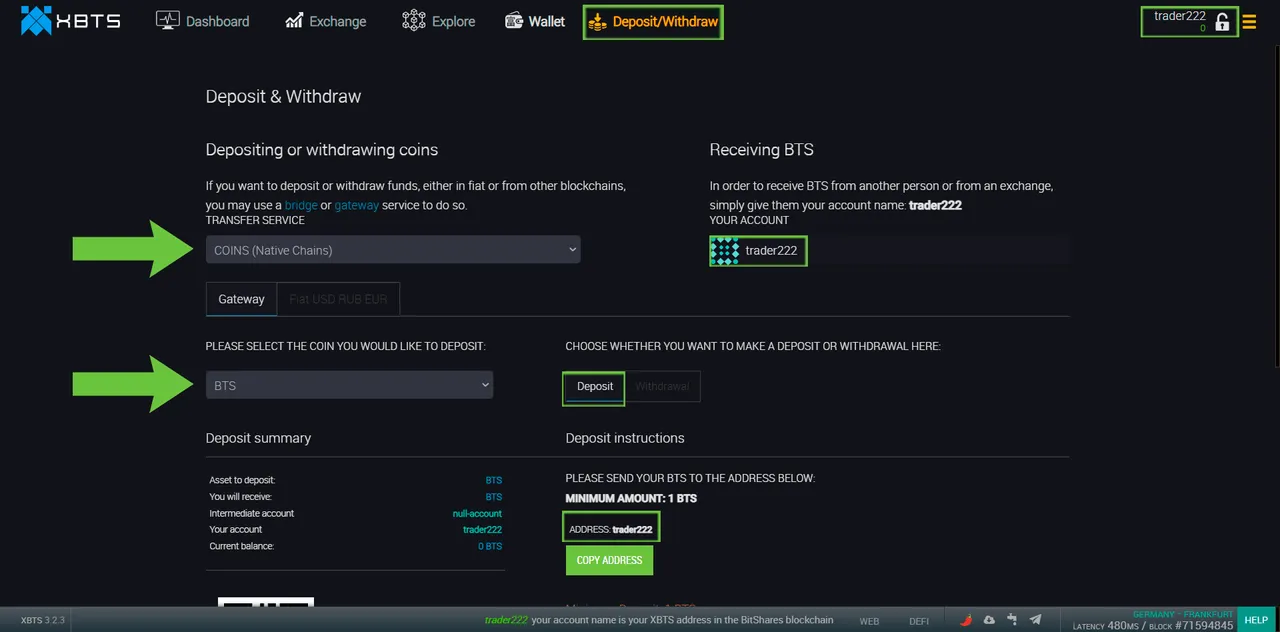Screen dimensions: 1280x632
Task: Switch to the Fiat USD RUB EUR tab
Action: [338, 299]
